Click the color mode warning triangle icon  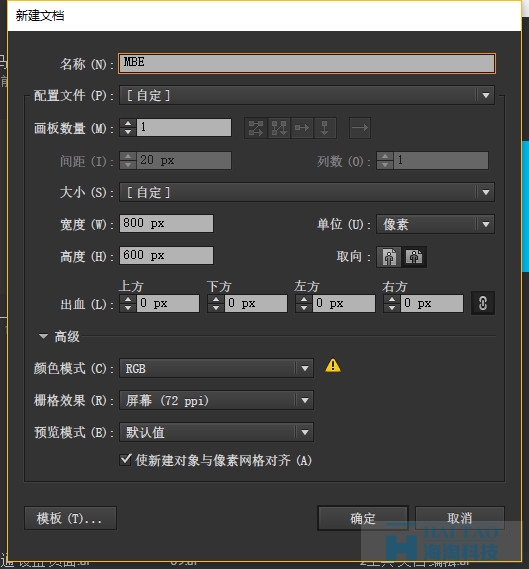pos(333,366)
